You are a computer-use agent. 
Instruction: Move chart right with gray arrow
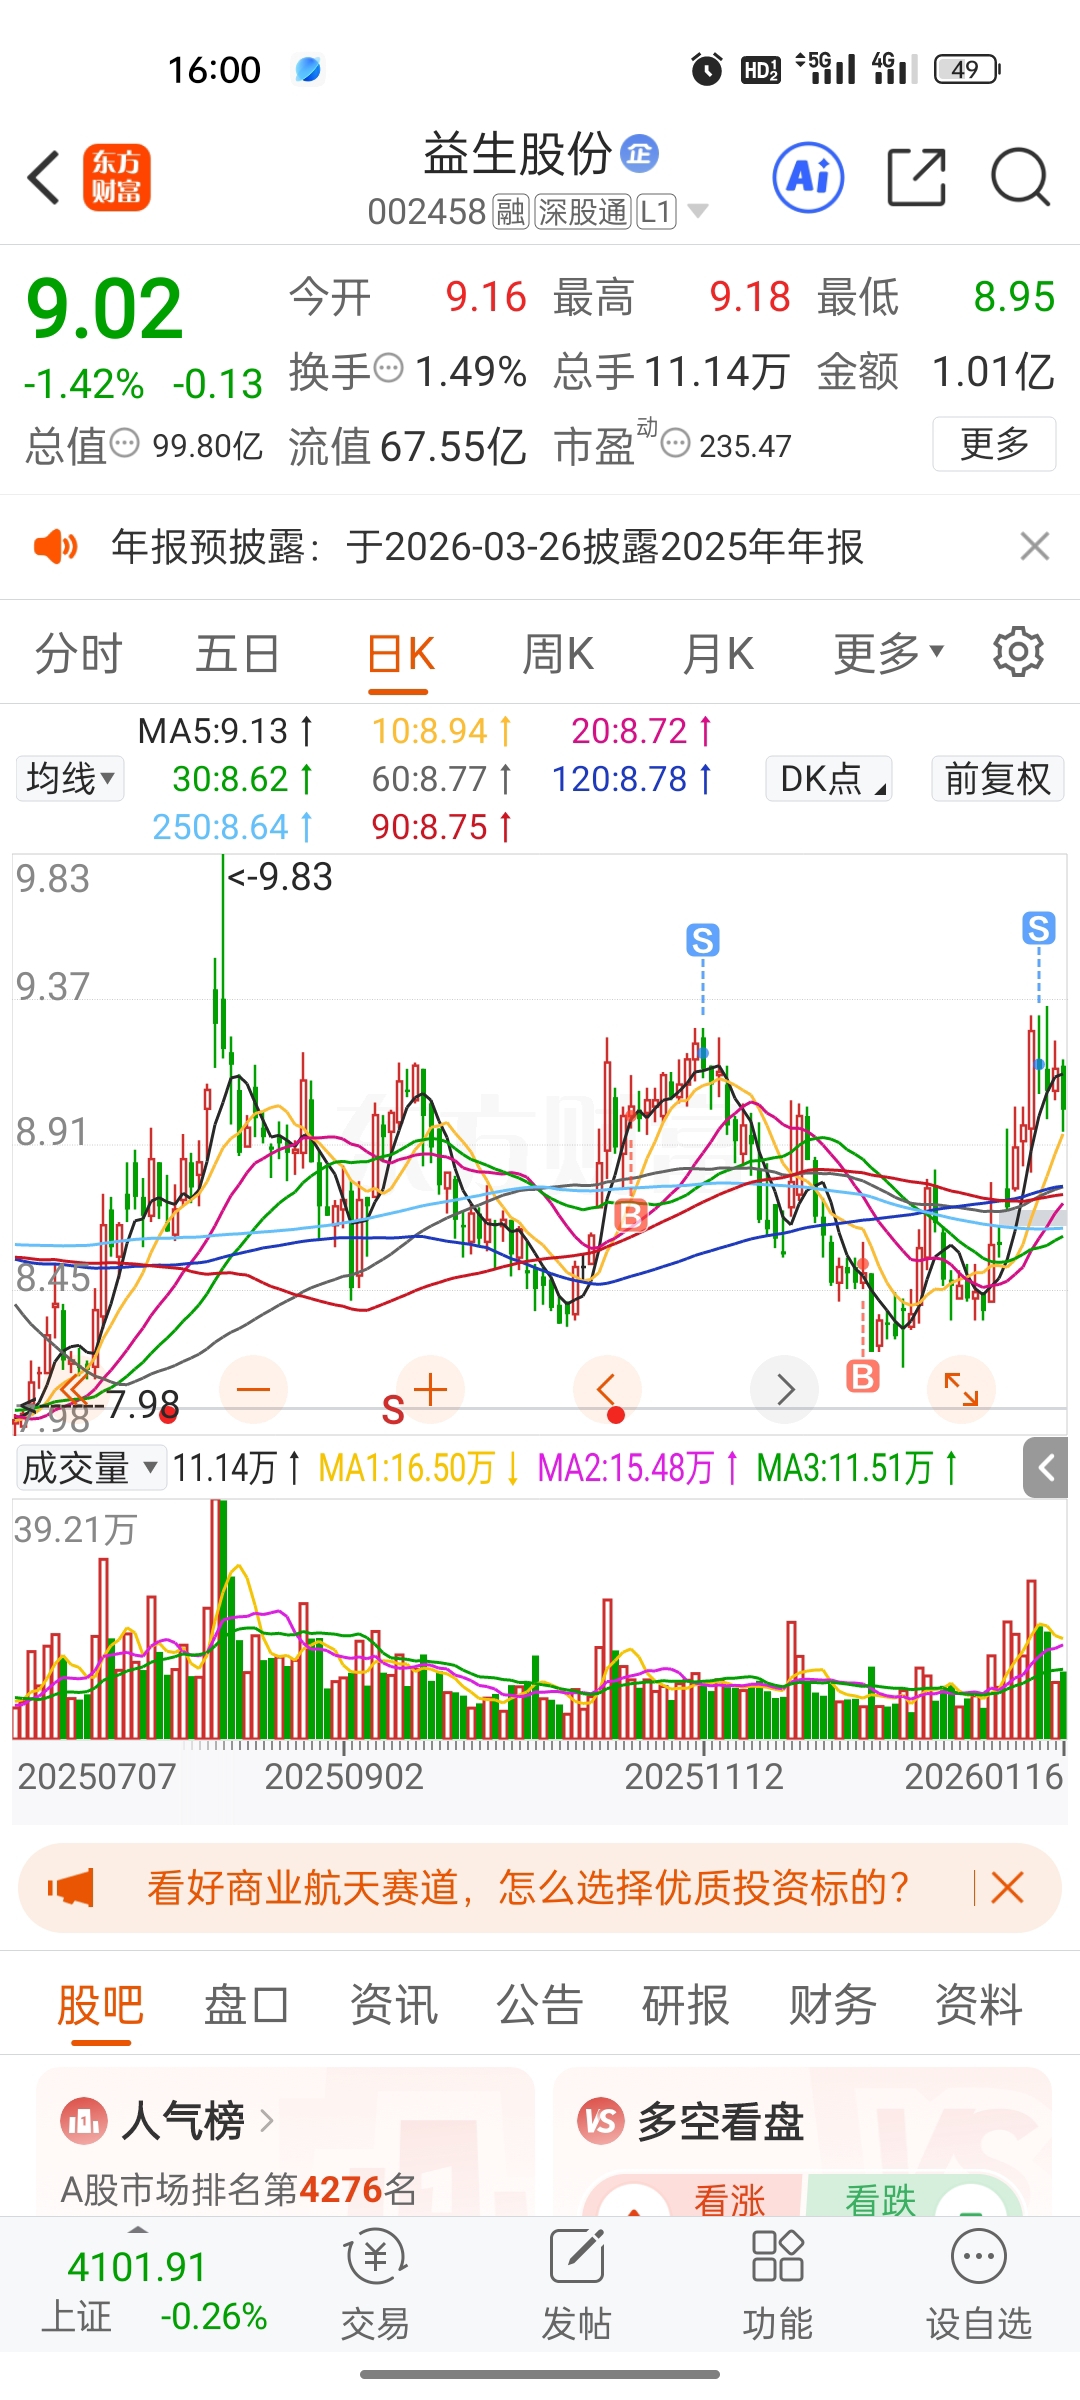click(x=785, y=1389)
